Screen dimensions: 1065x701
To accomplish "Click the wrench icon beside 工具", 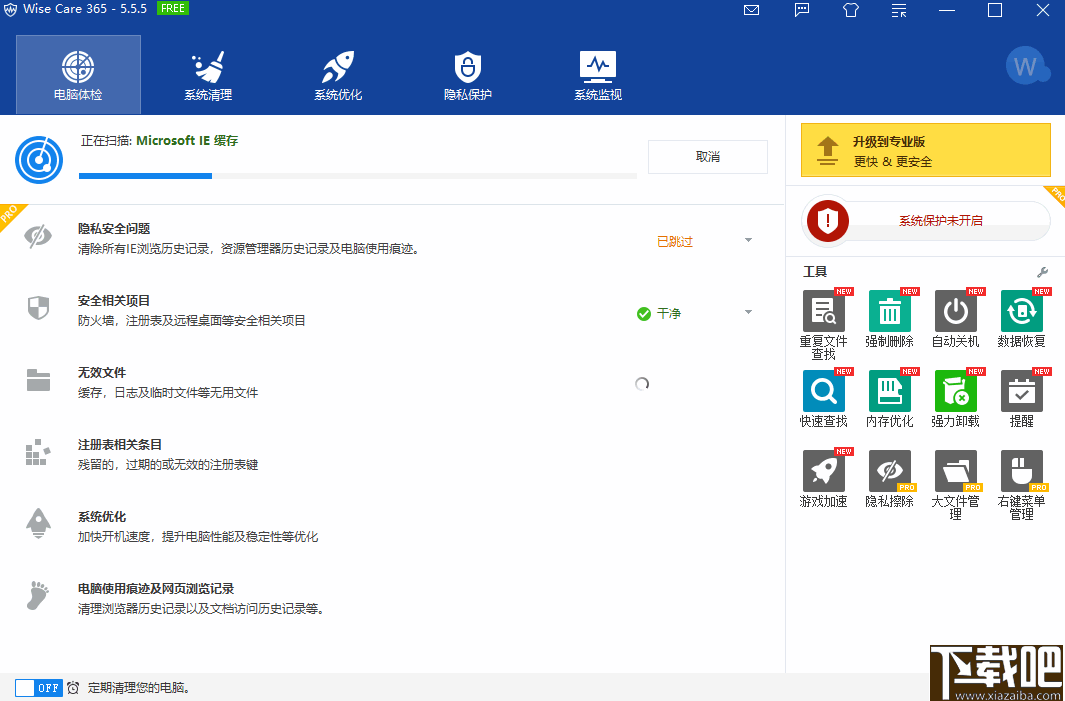I will coord(1043,272).
